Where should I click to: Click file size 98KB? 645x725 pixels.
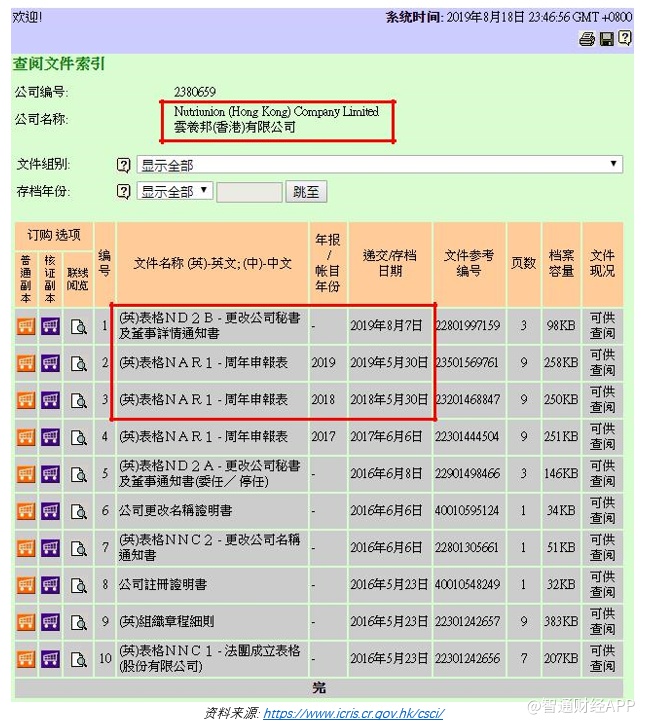pos(561,326)
